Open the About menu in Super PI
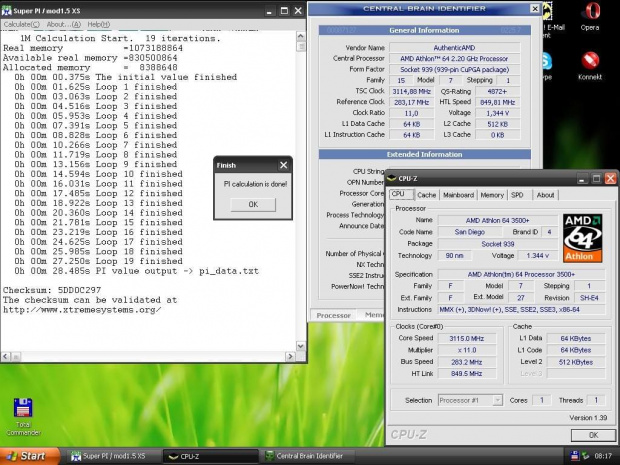This screenshot has width=620, height=465. [63, 25]
